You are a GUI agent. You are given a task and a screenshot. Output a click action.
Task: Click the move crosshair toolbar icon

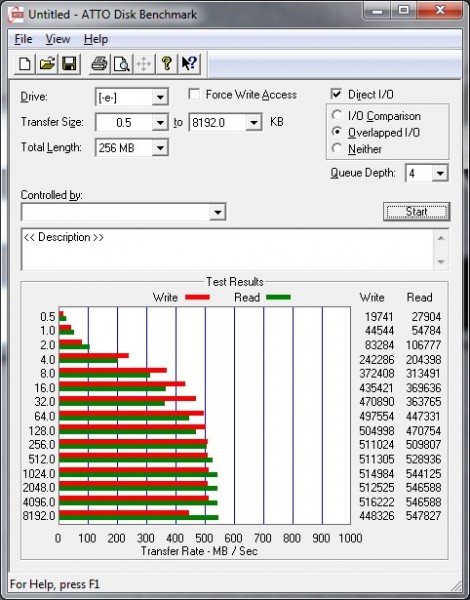(x=144, y=64)
